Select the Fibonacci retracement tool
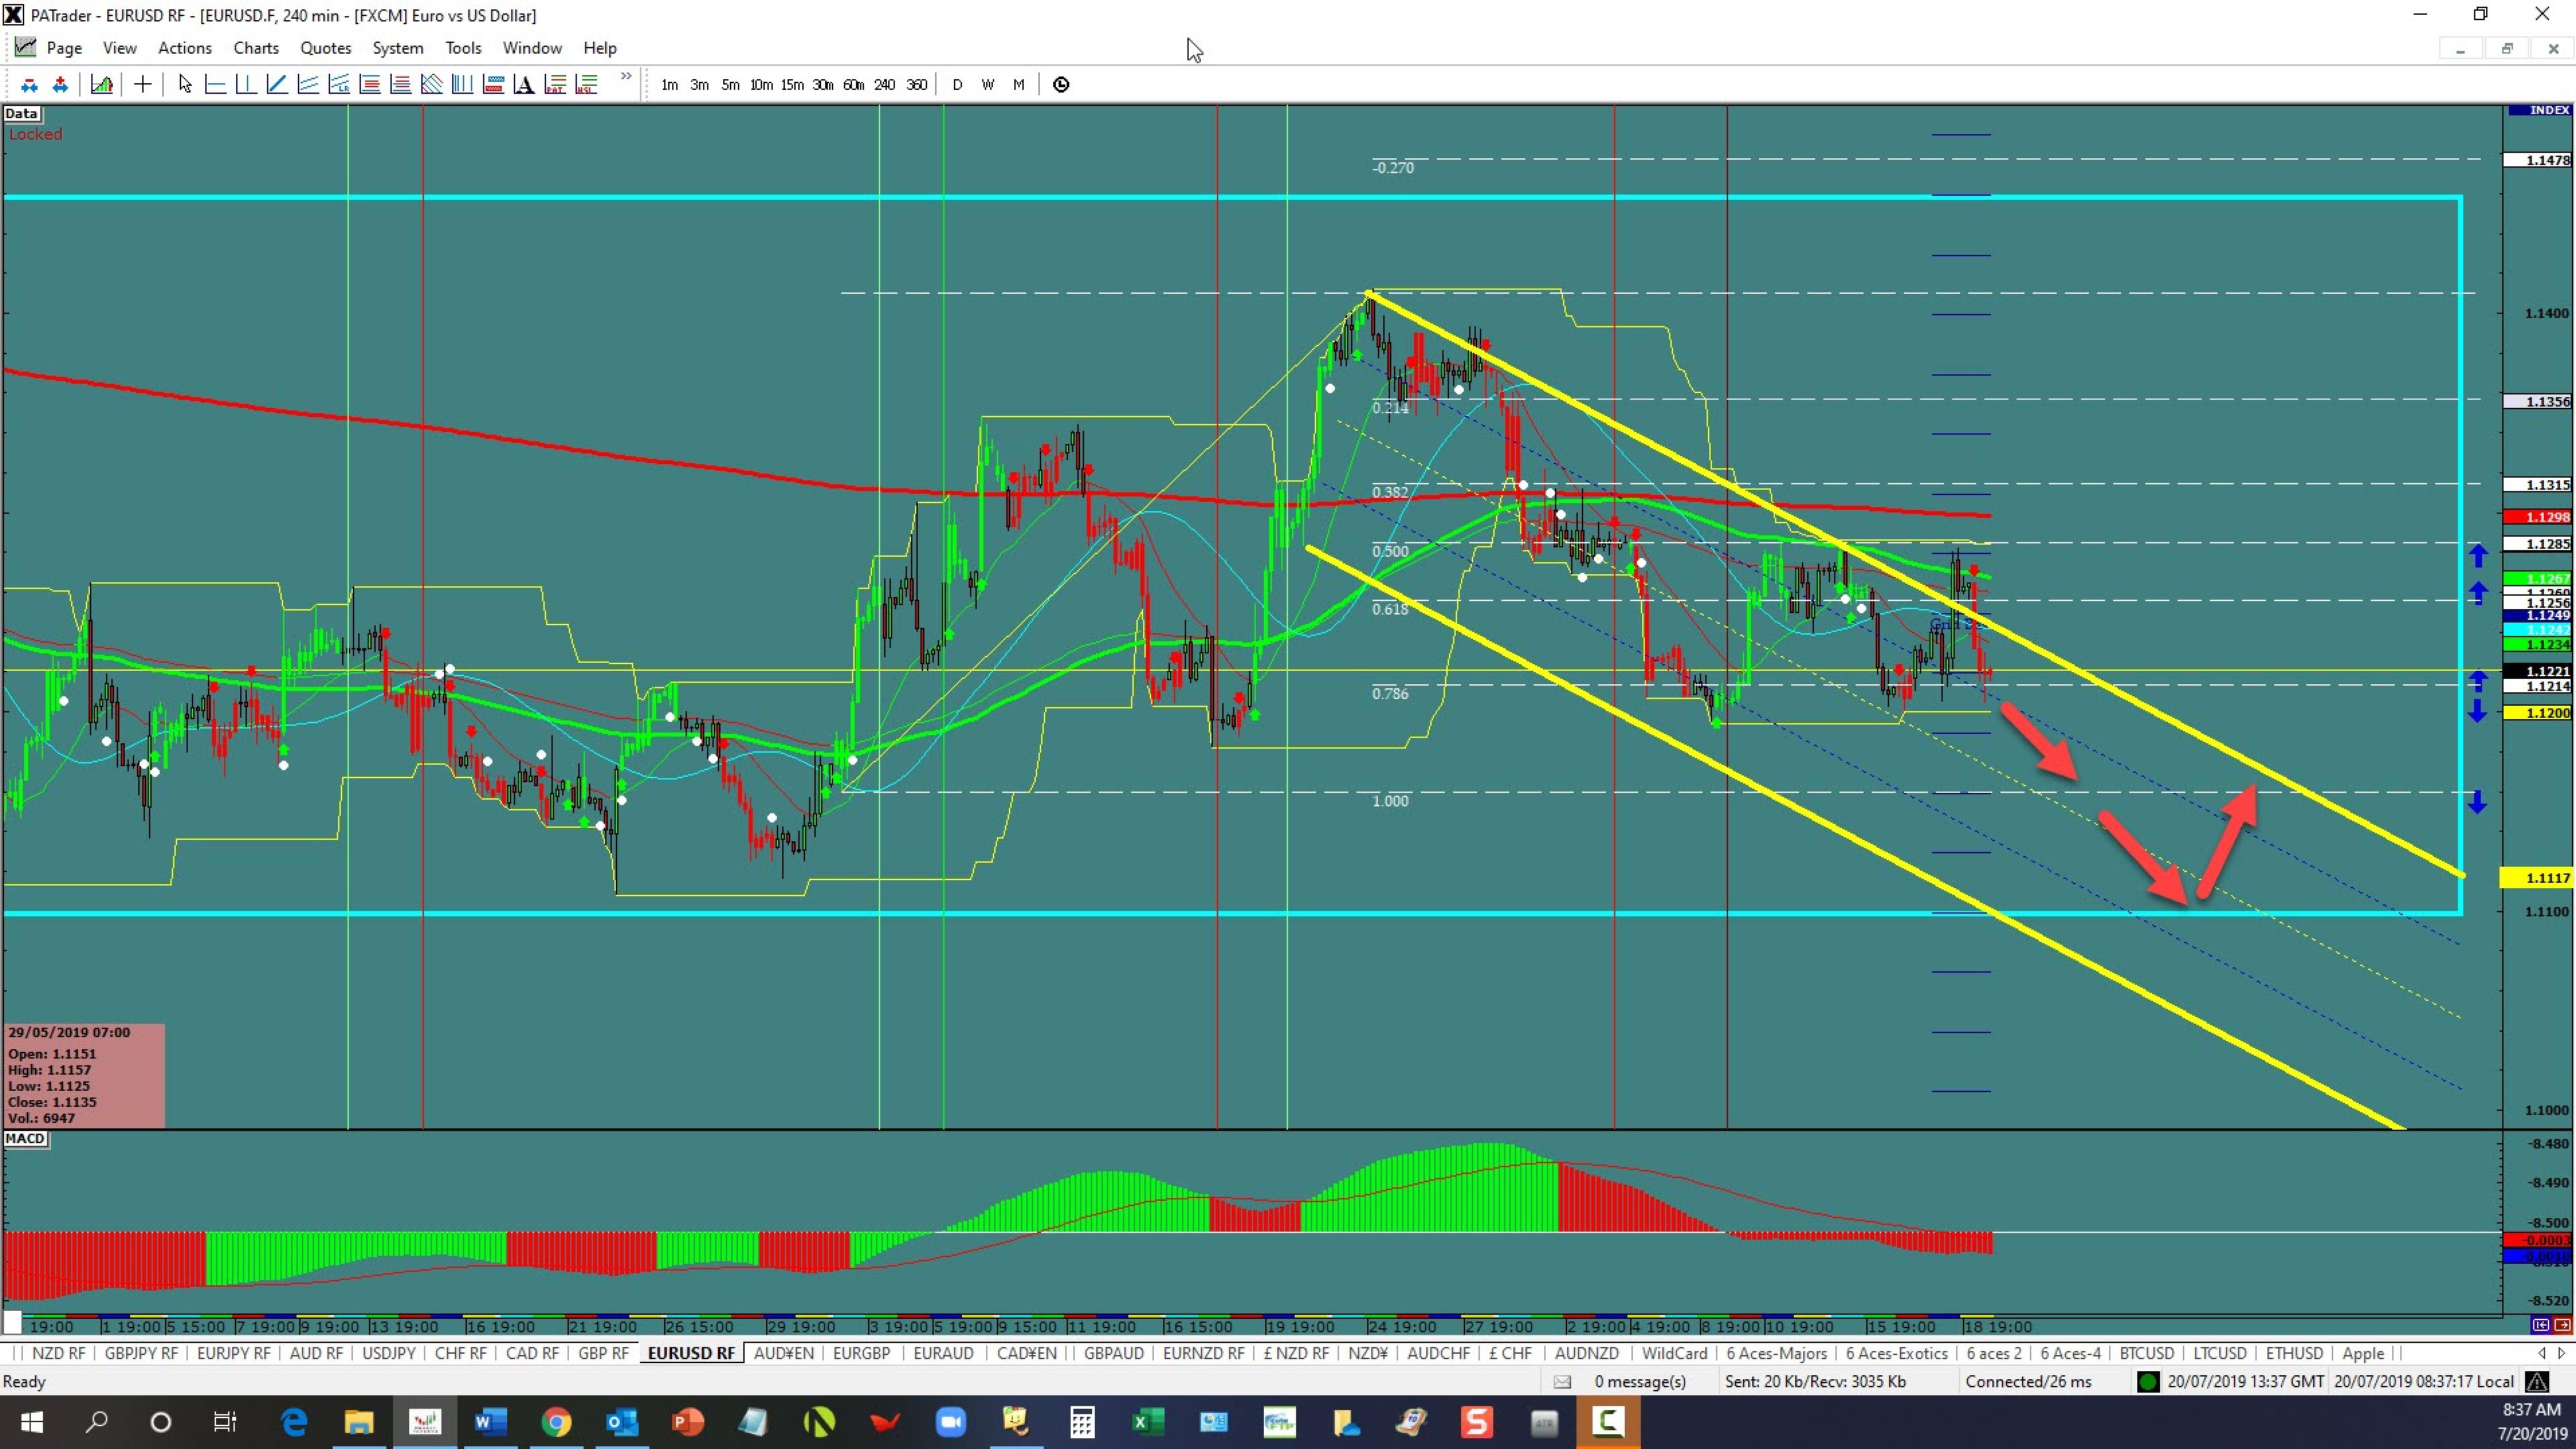The image size is (2576, 1449). point(370,85)
